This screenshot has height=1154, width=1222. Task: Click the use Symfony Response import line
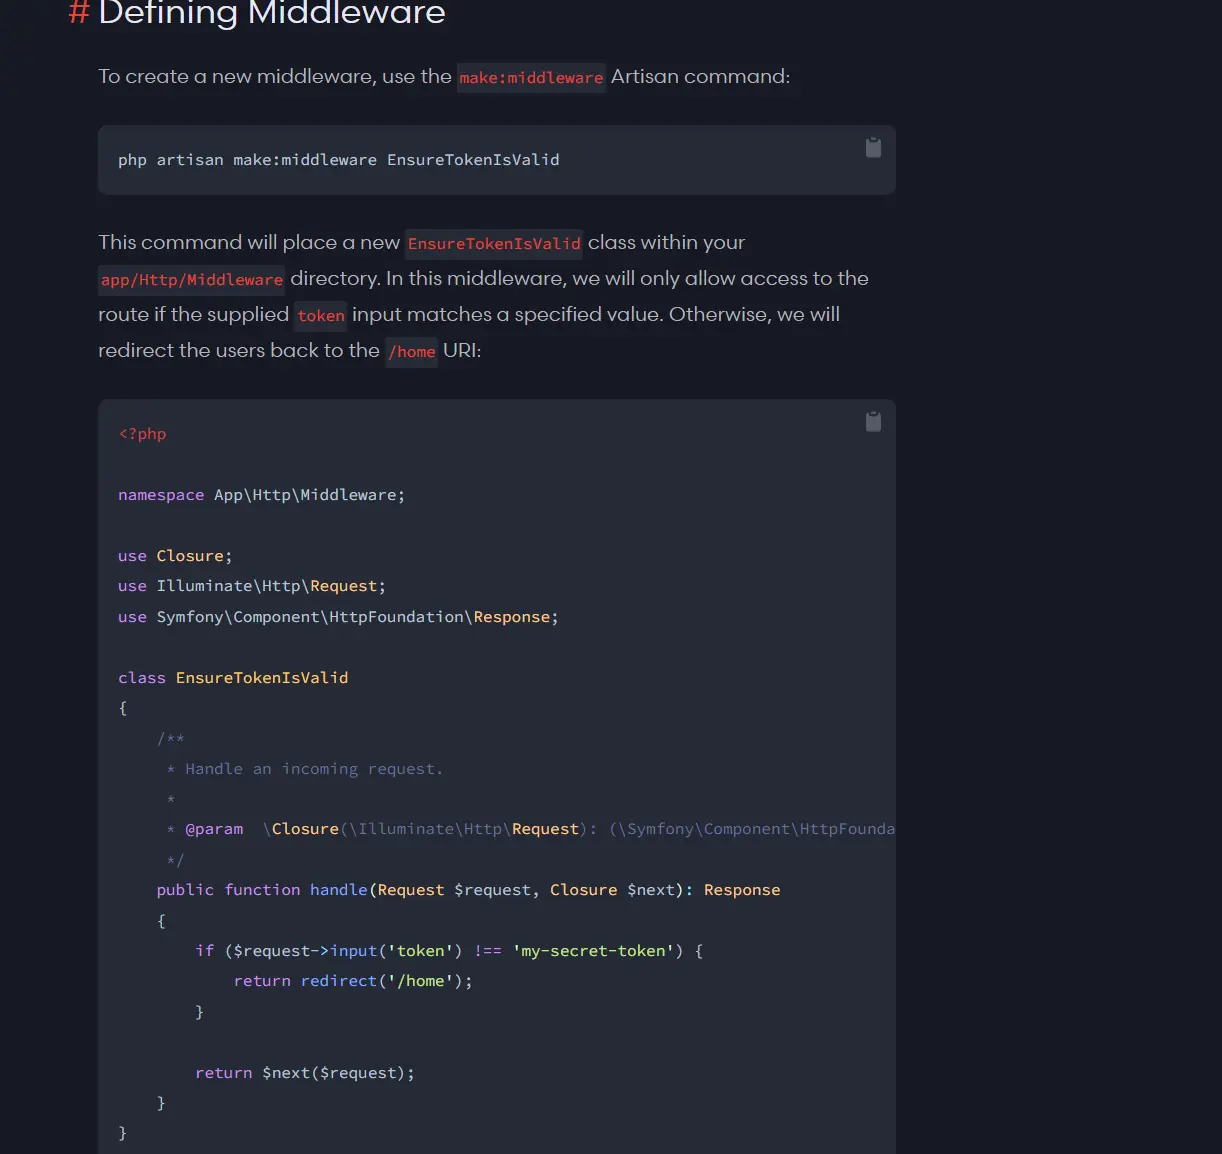pos(338,617)
